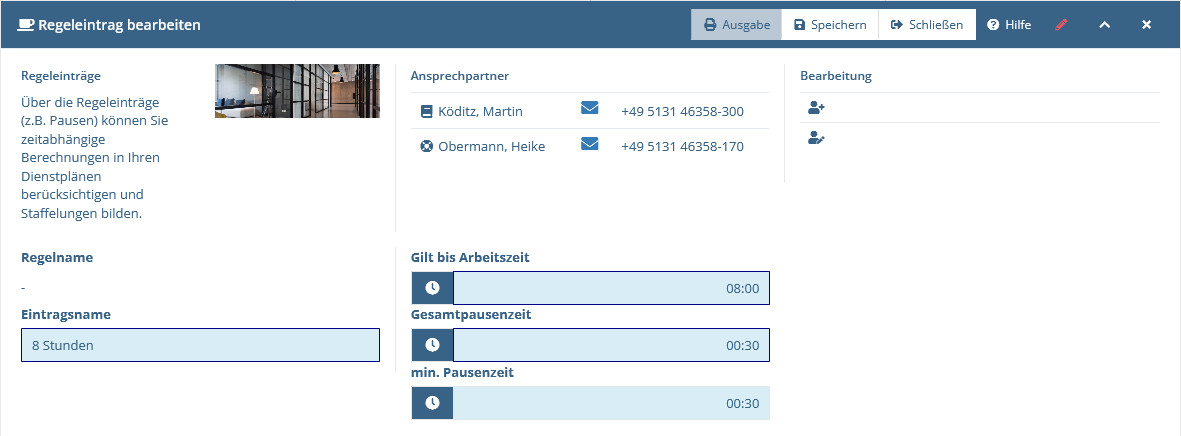1181x436 pixels.
Task: Open the Hilfe help menu
Action: click(1009, 25)
